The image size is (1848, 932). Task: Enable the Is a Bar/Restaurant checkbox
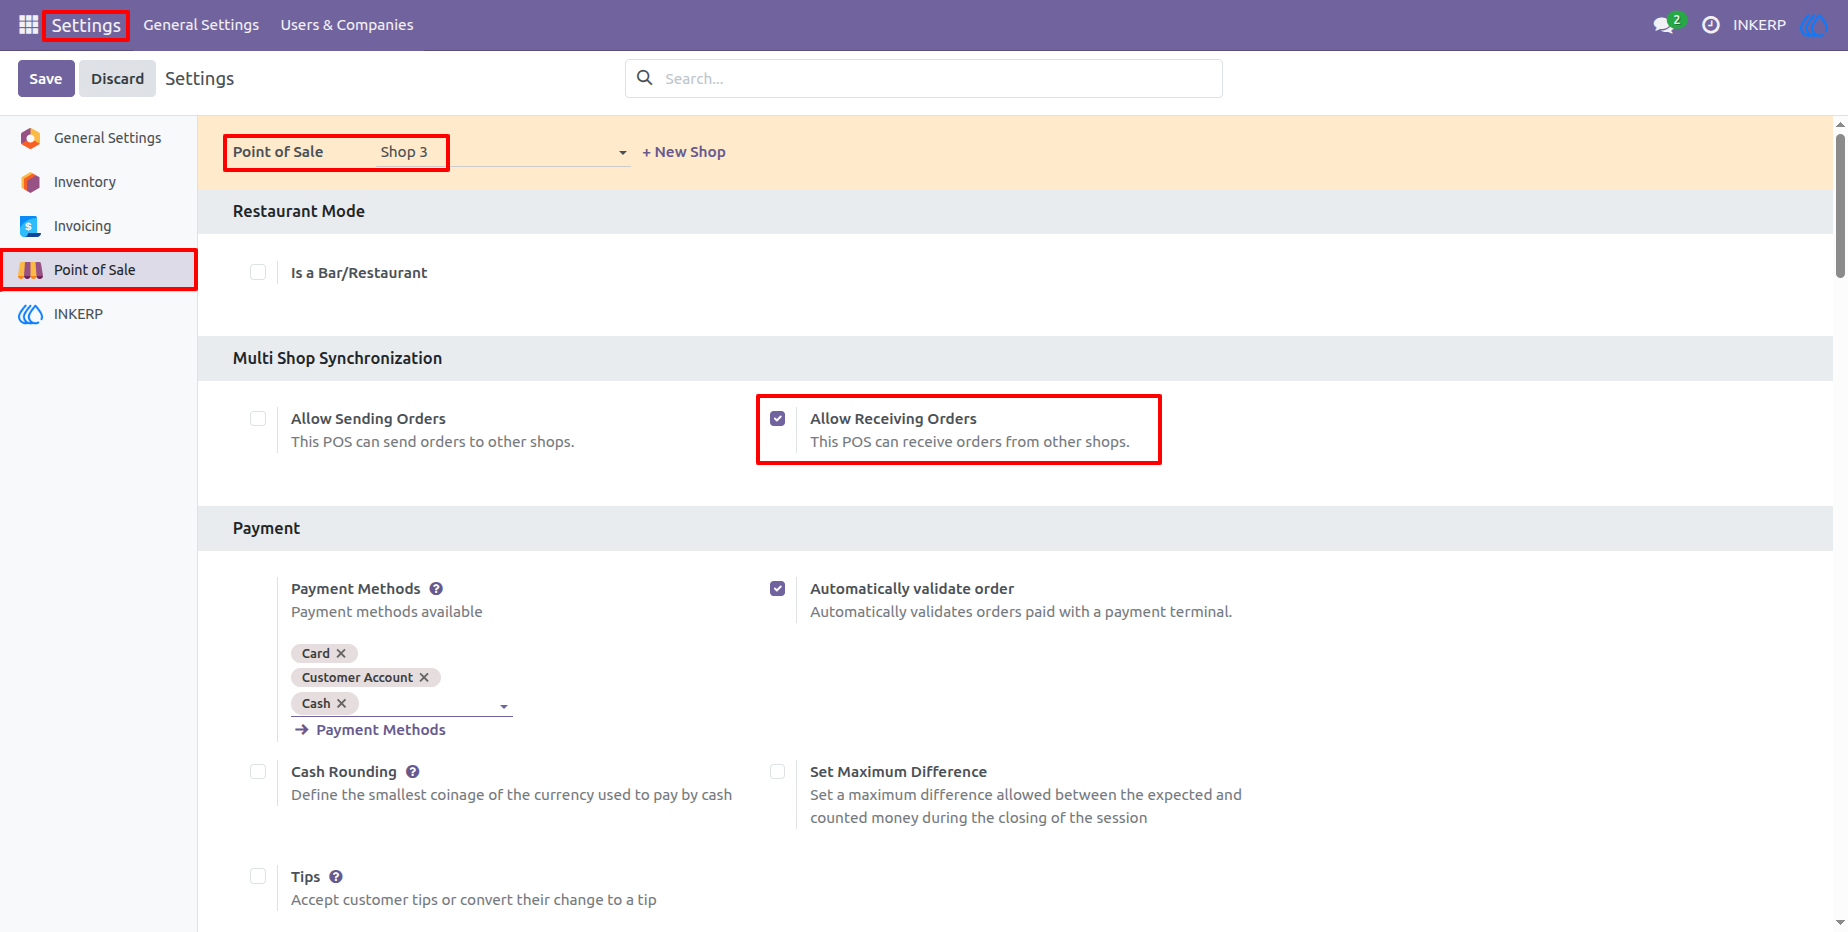[x=258, y=272]
